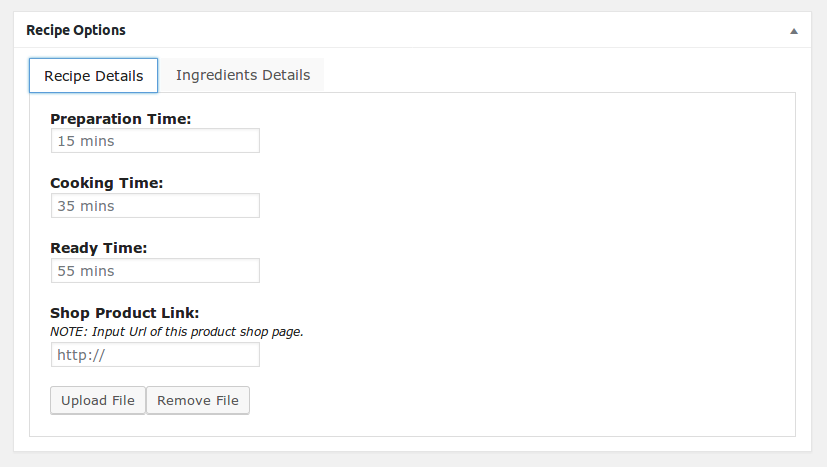
Task: Click the Preparation Time label
Action: (121, 119)
